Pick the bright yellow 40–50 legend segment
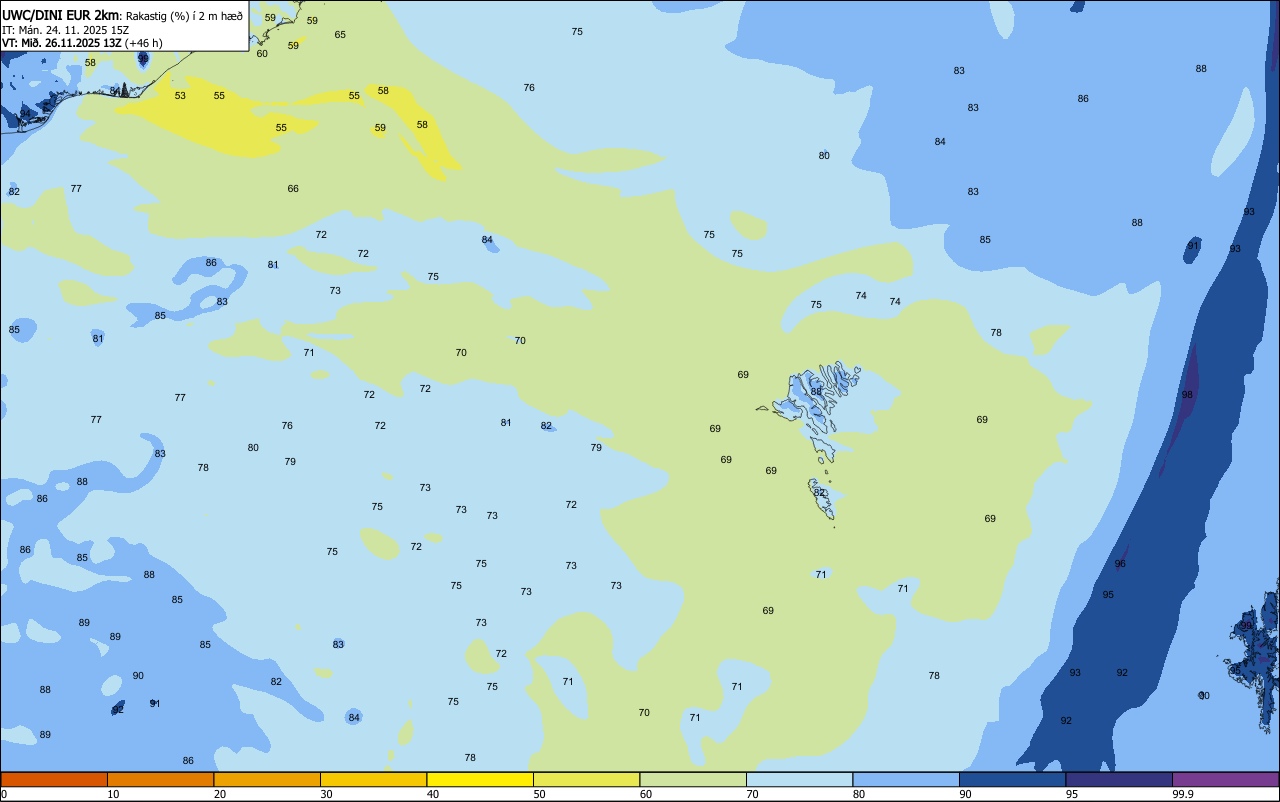This screenshot has height=802, width=1280. click(x=480, y=779)
